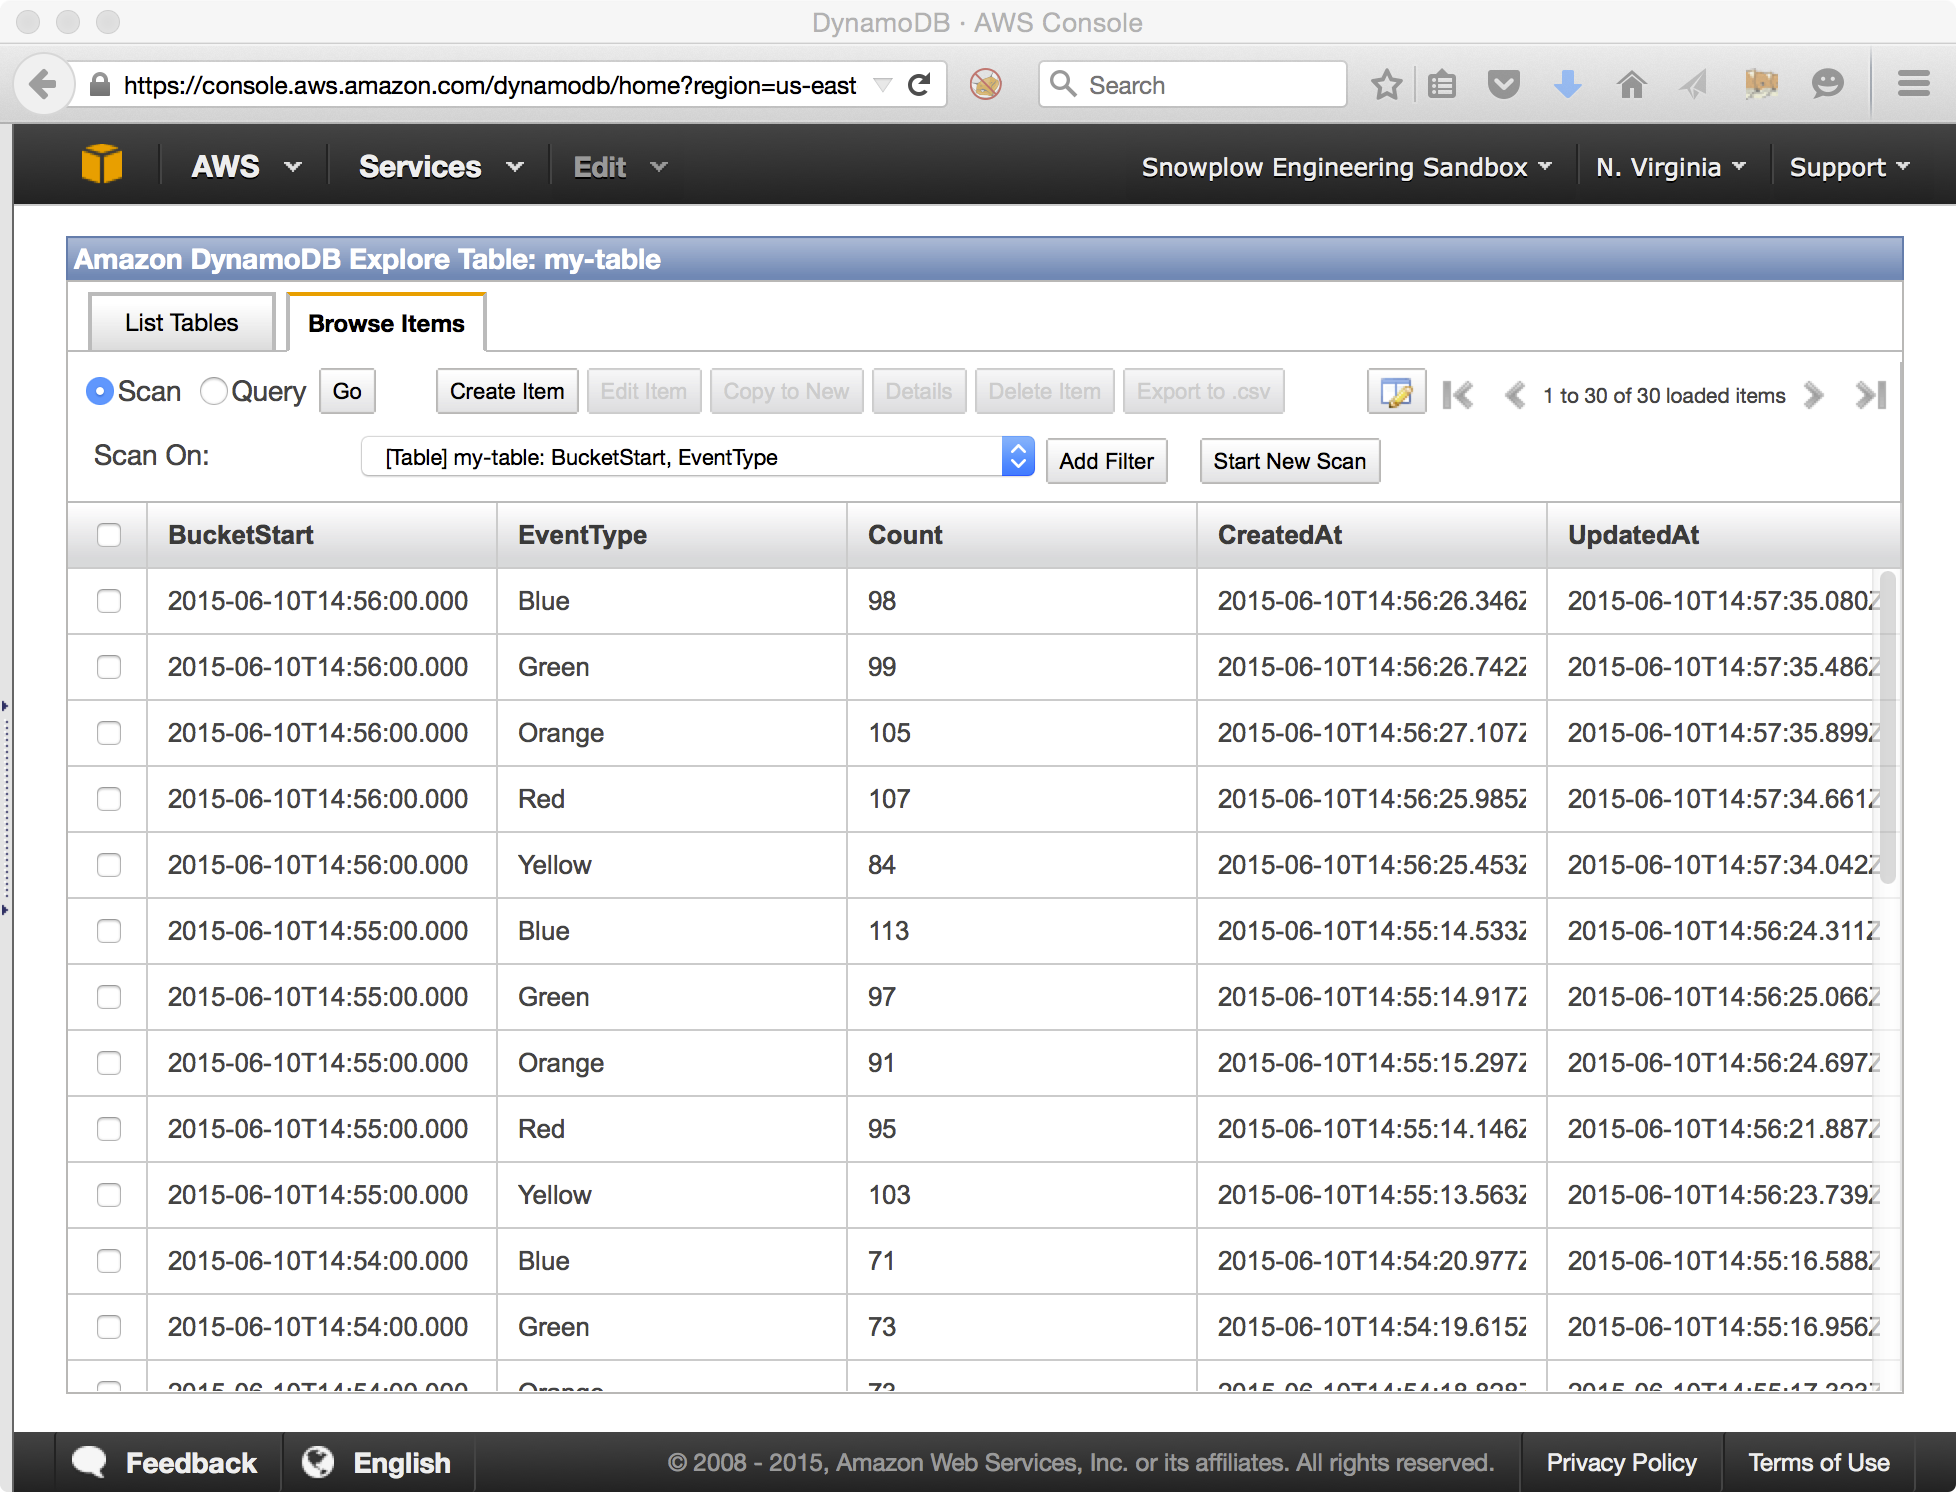Reload the page with browser refresh icon
The height and width of the screenshot is (1492, 1956).
[x=919, y=85]
